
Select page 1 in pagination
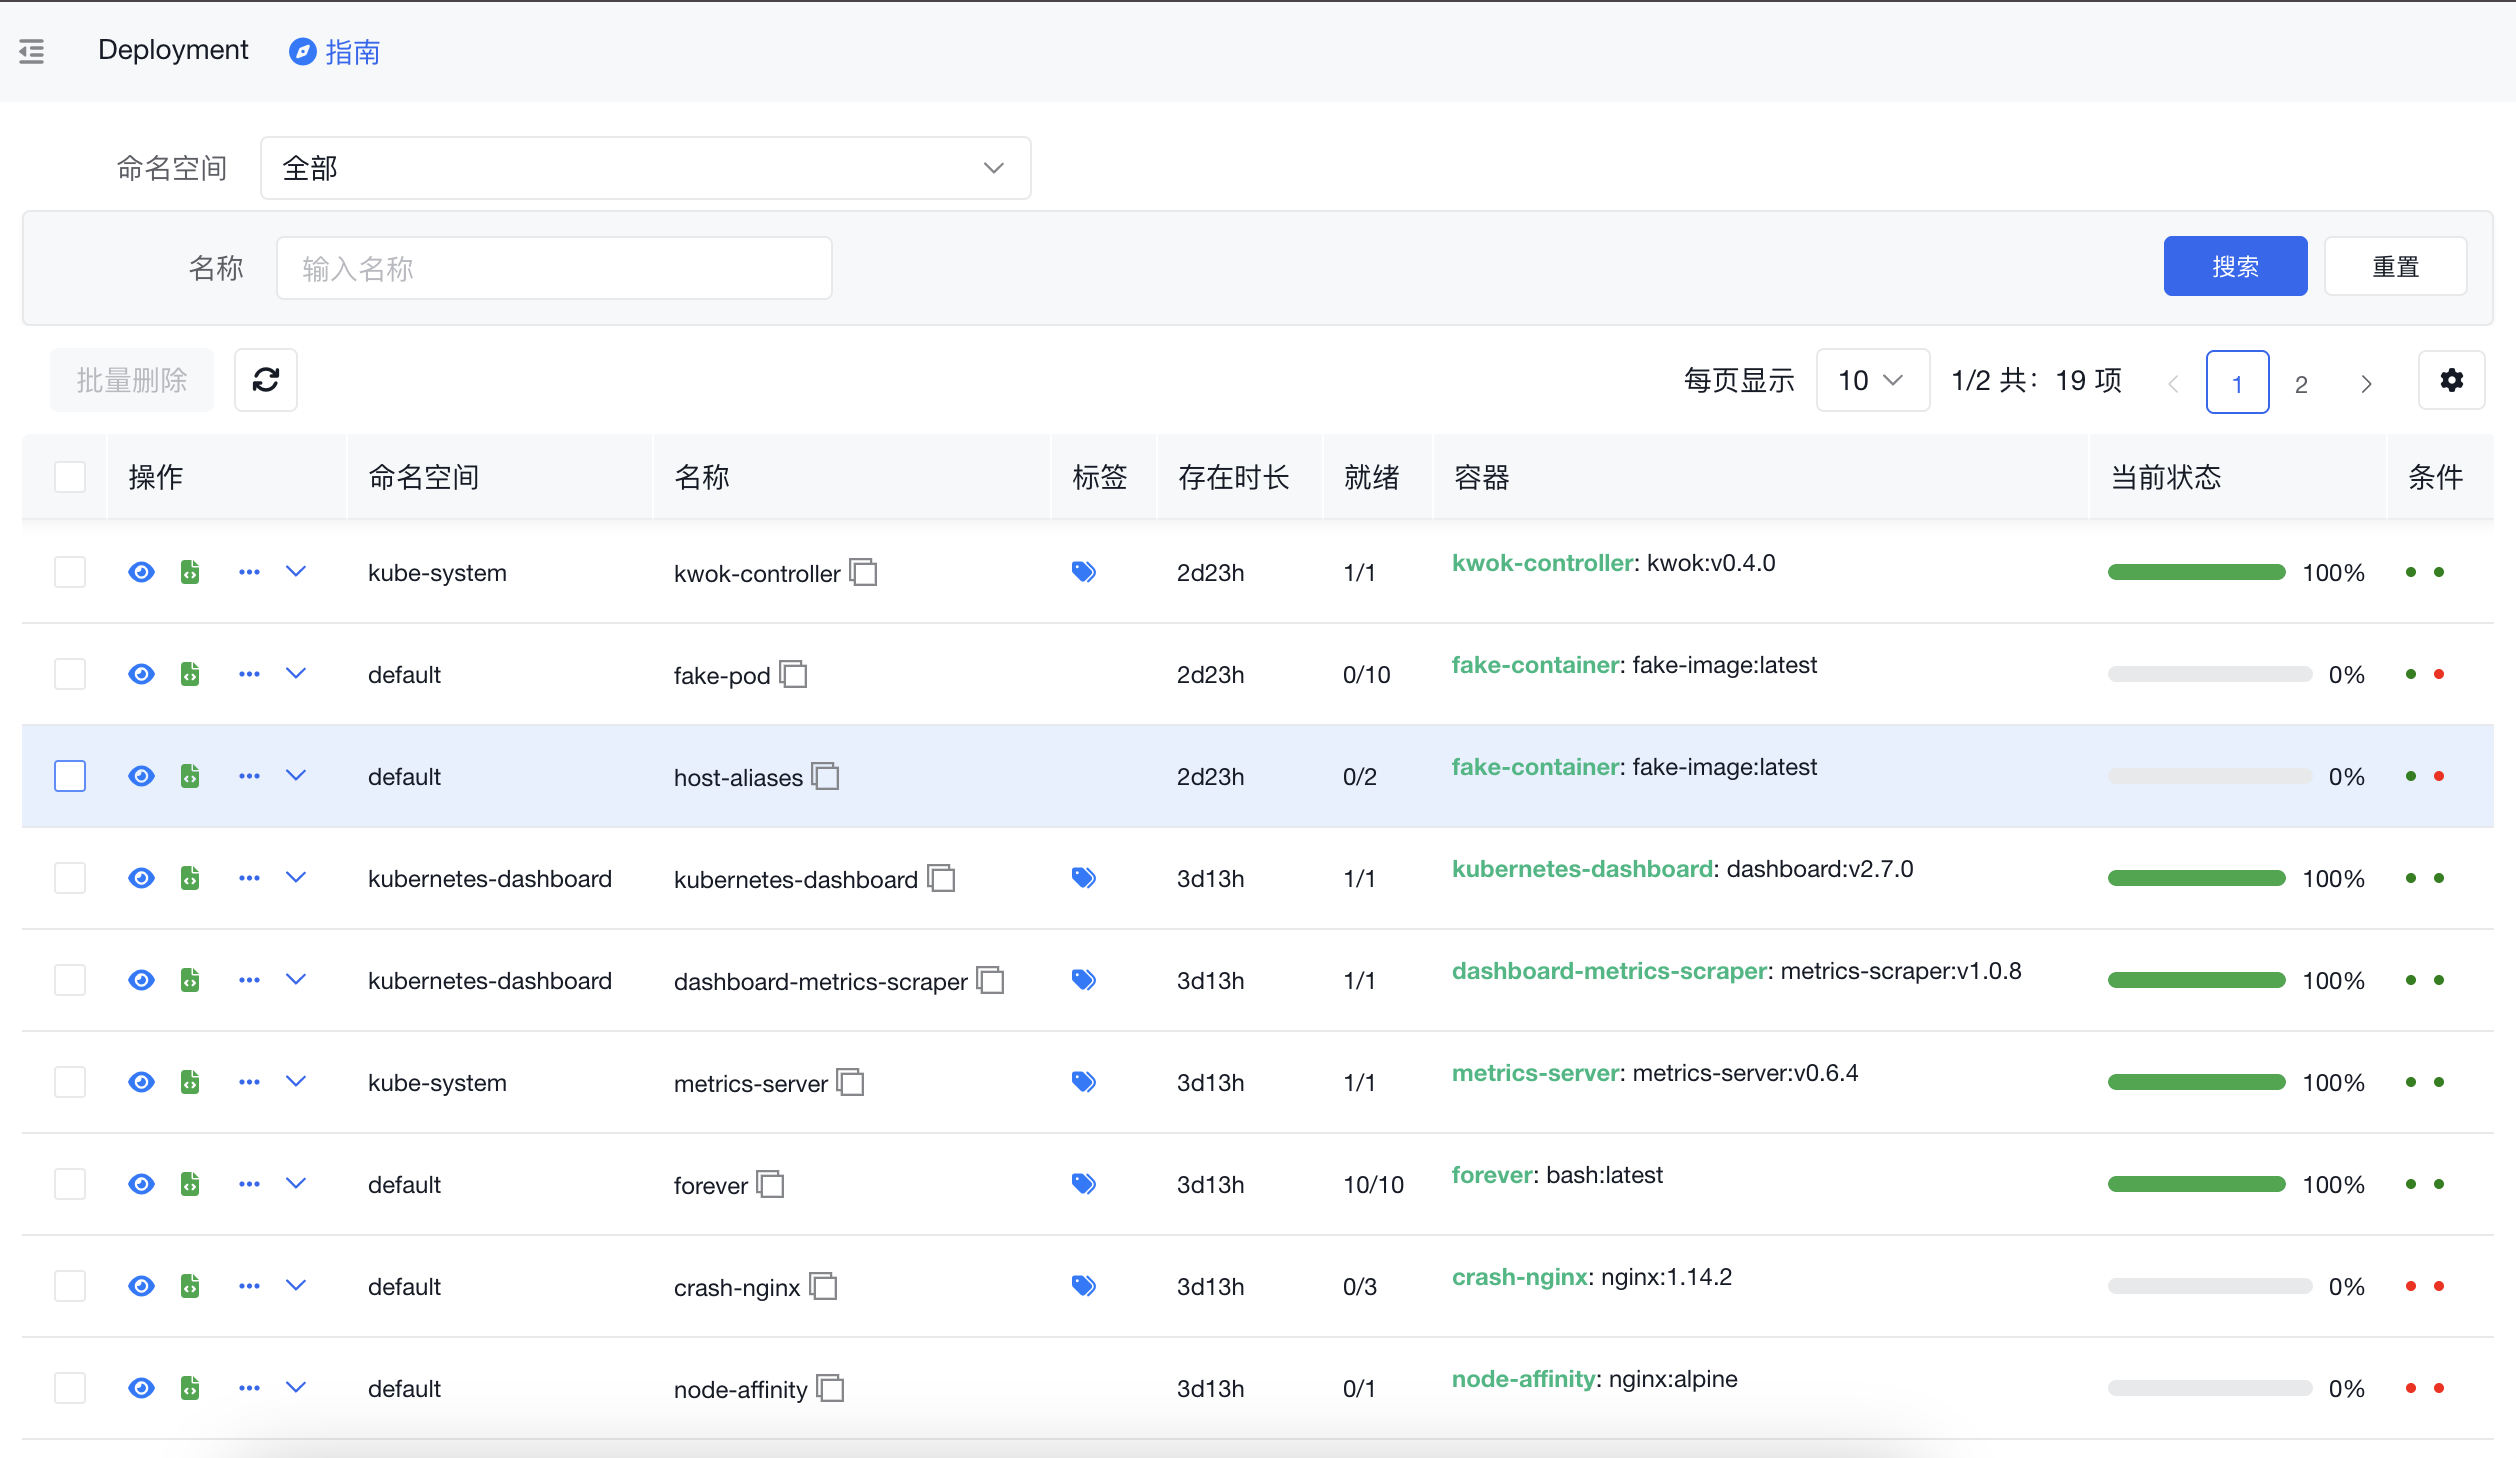pyautogui.click(x=2237, y=382)
